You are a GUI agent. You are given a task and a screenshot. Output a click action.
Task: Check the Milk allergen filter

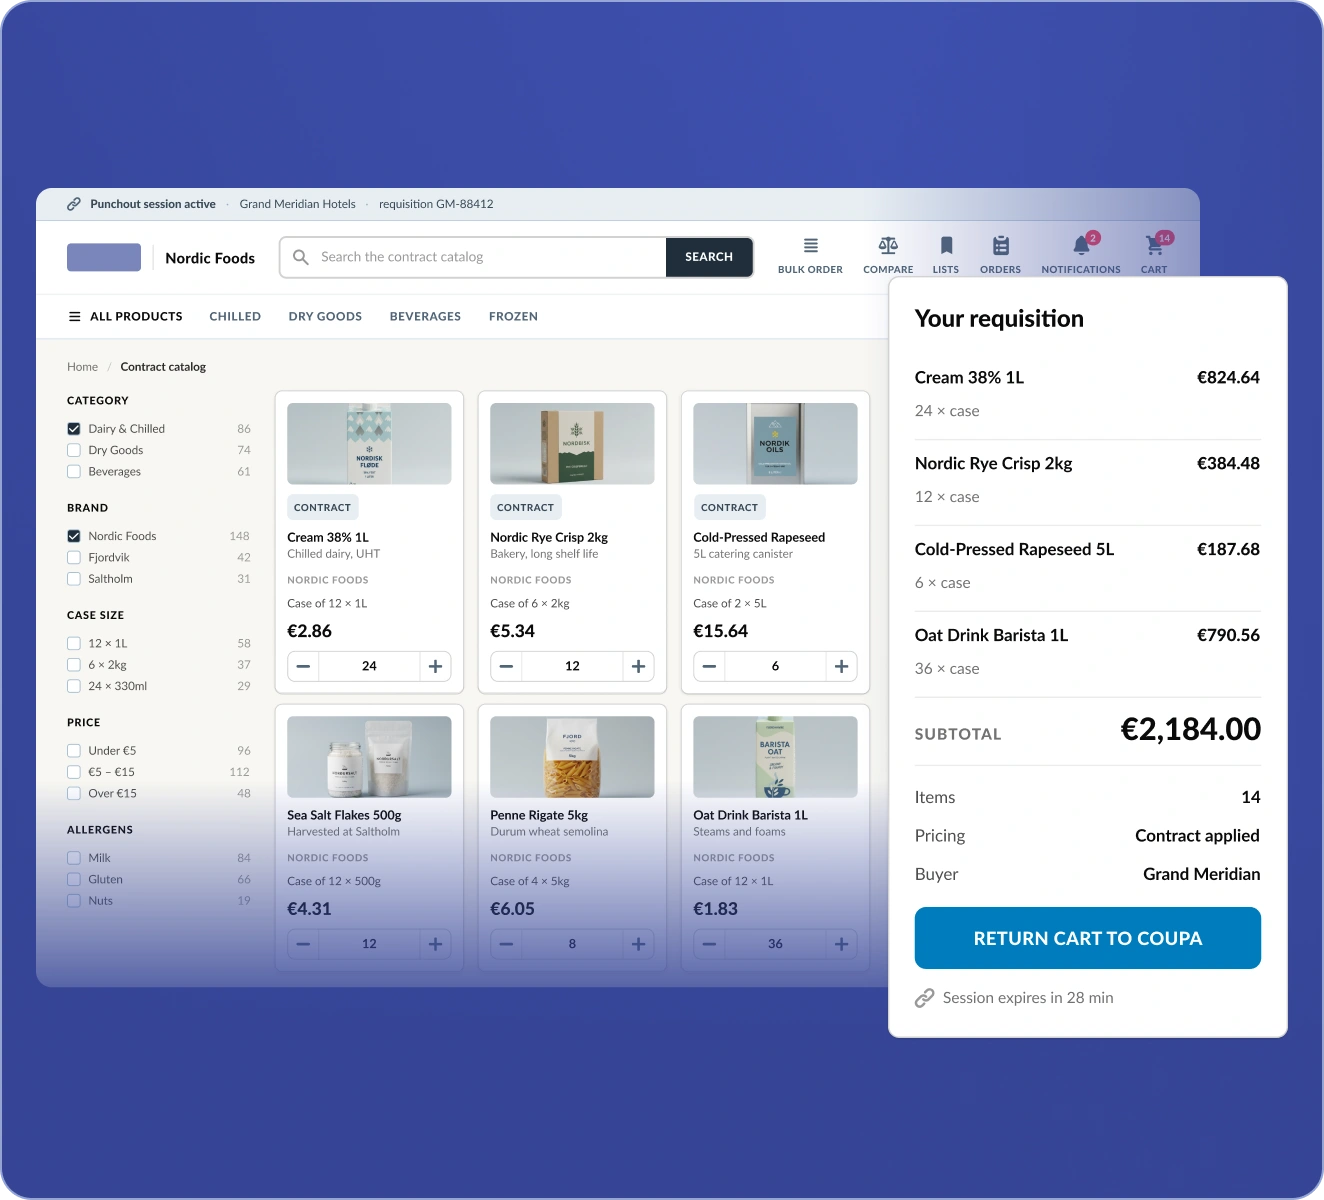coord(74,858)
